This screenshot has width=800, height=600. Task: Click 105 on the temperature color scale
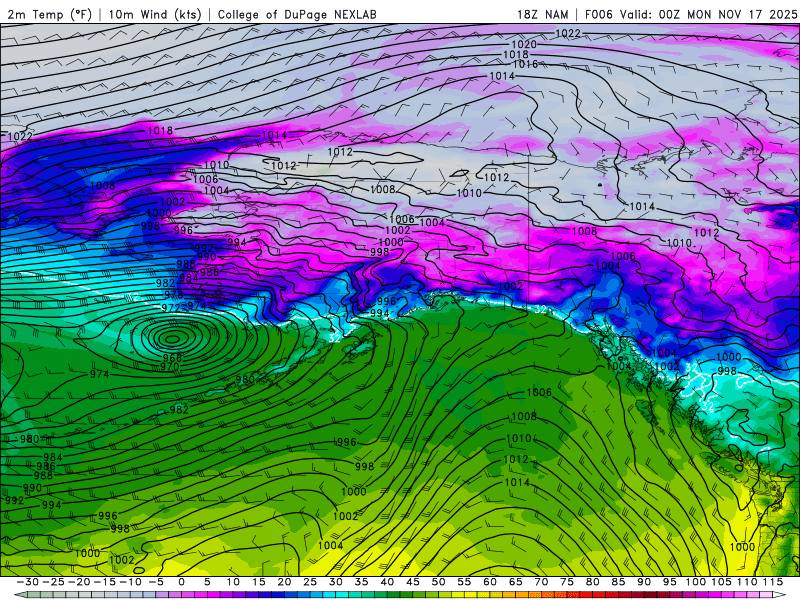[x=721, y=582]
